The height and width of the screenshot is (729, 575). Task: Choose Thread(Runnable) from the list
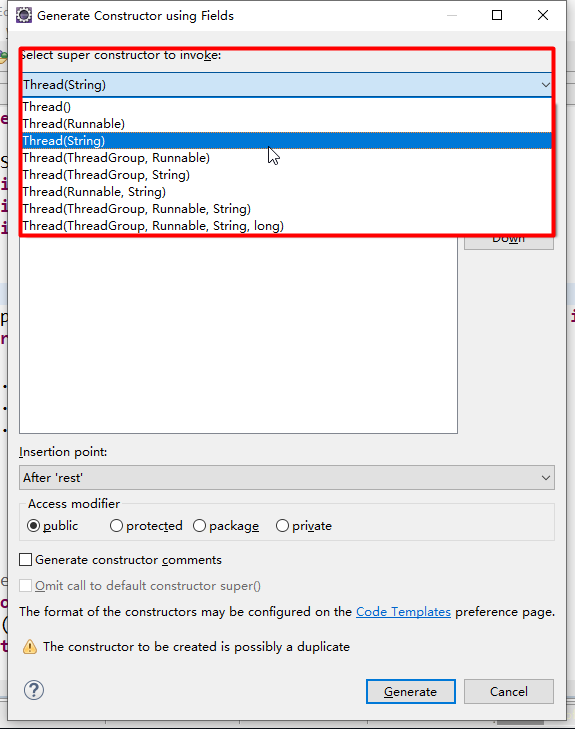[287, 124]
